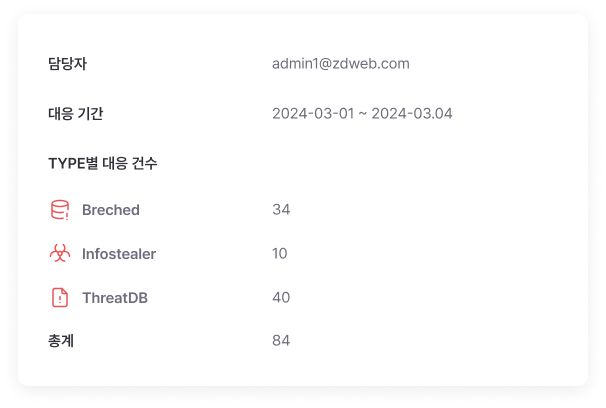
Task: Click the TYPE별 대응 건수 heading
Action: [x=102, y=162]
